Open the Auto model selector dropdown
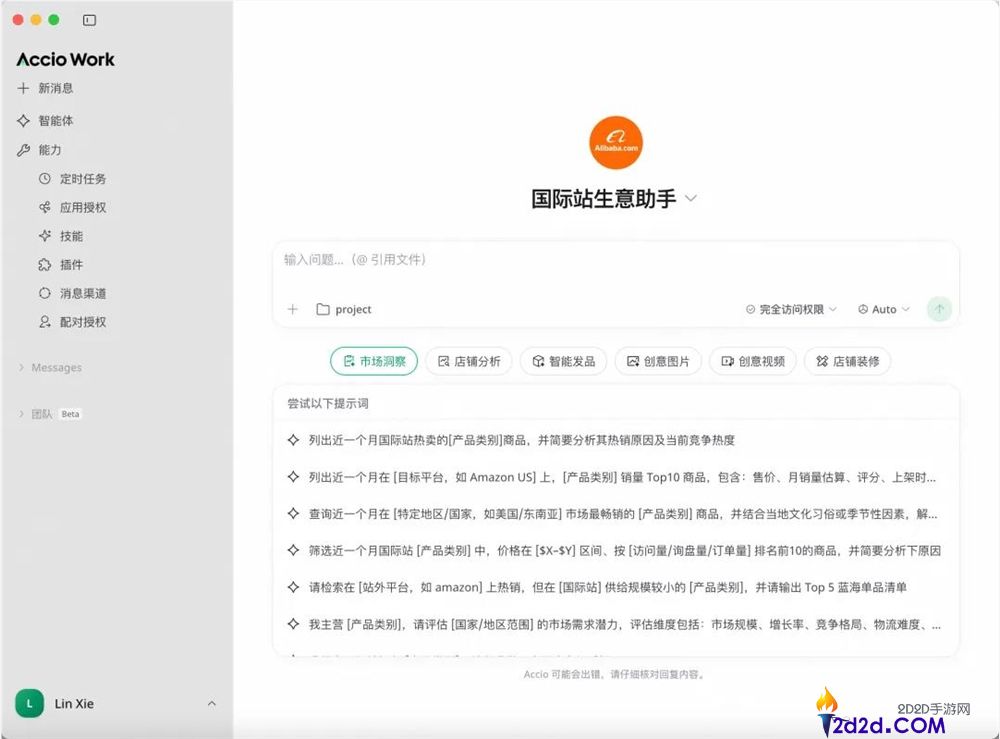 pos(883,309)
